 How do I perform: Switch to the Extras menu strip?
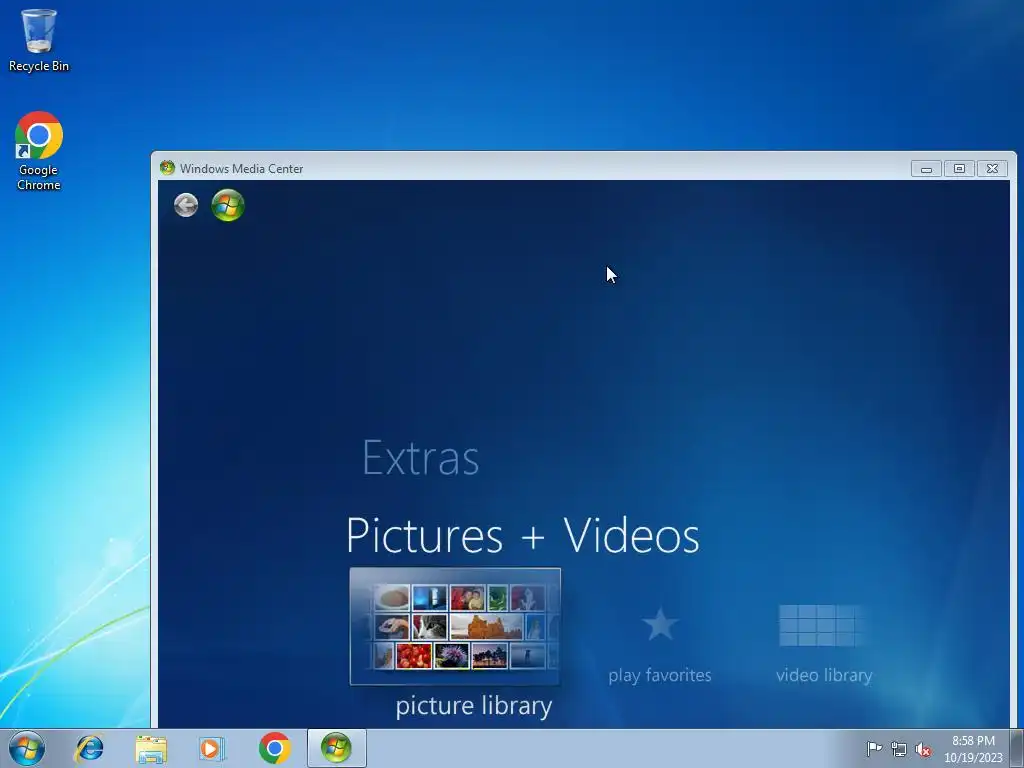click(421, 458)
